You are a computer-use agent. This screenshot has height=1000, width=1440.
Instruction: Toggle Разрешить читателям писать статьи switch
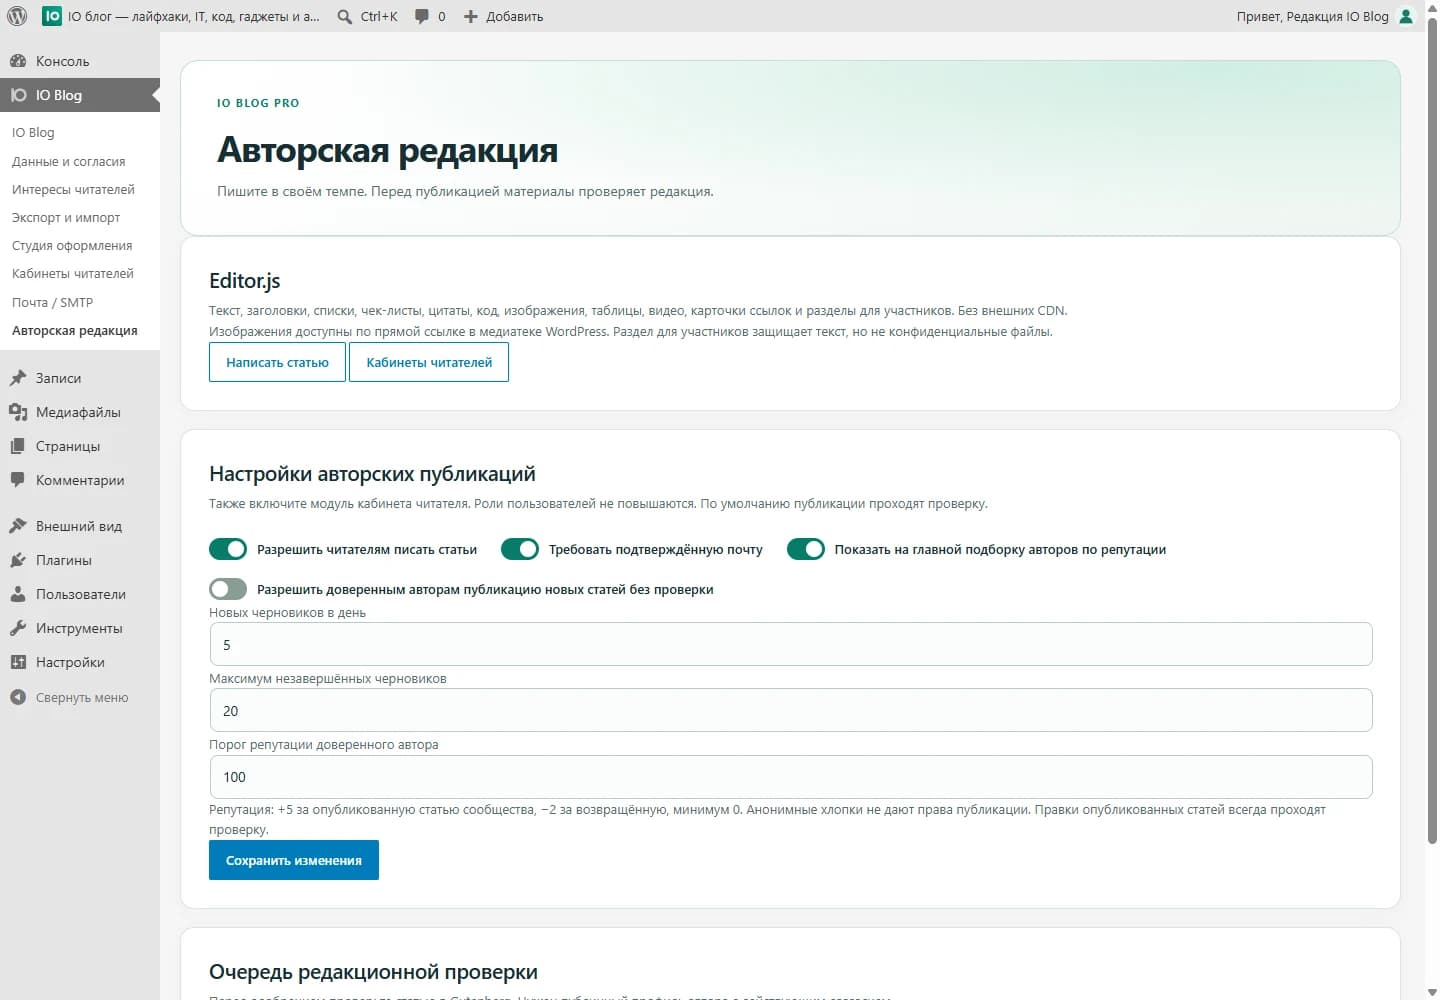coord(228,549)
